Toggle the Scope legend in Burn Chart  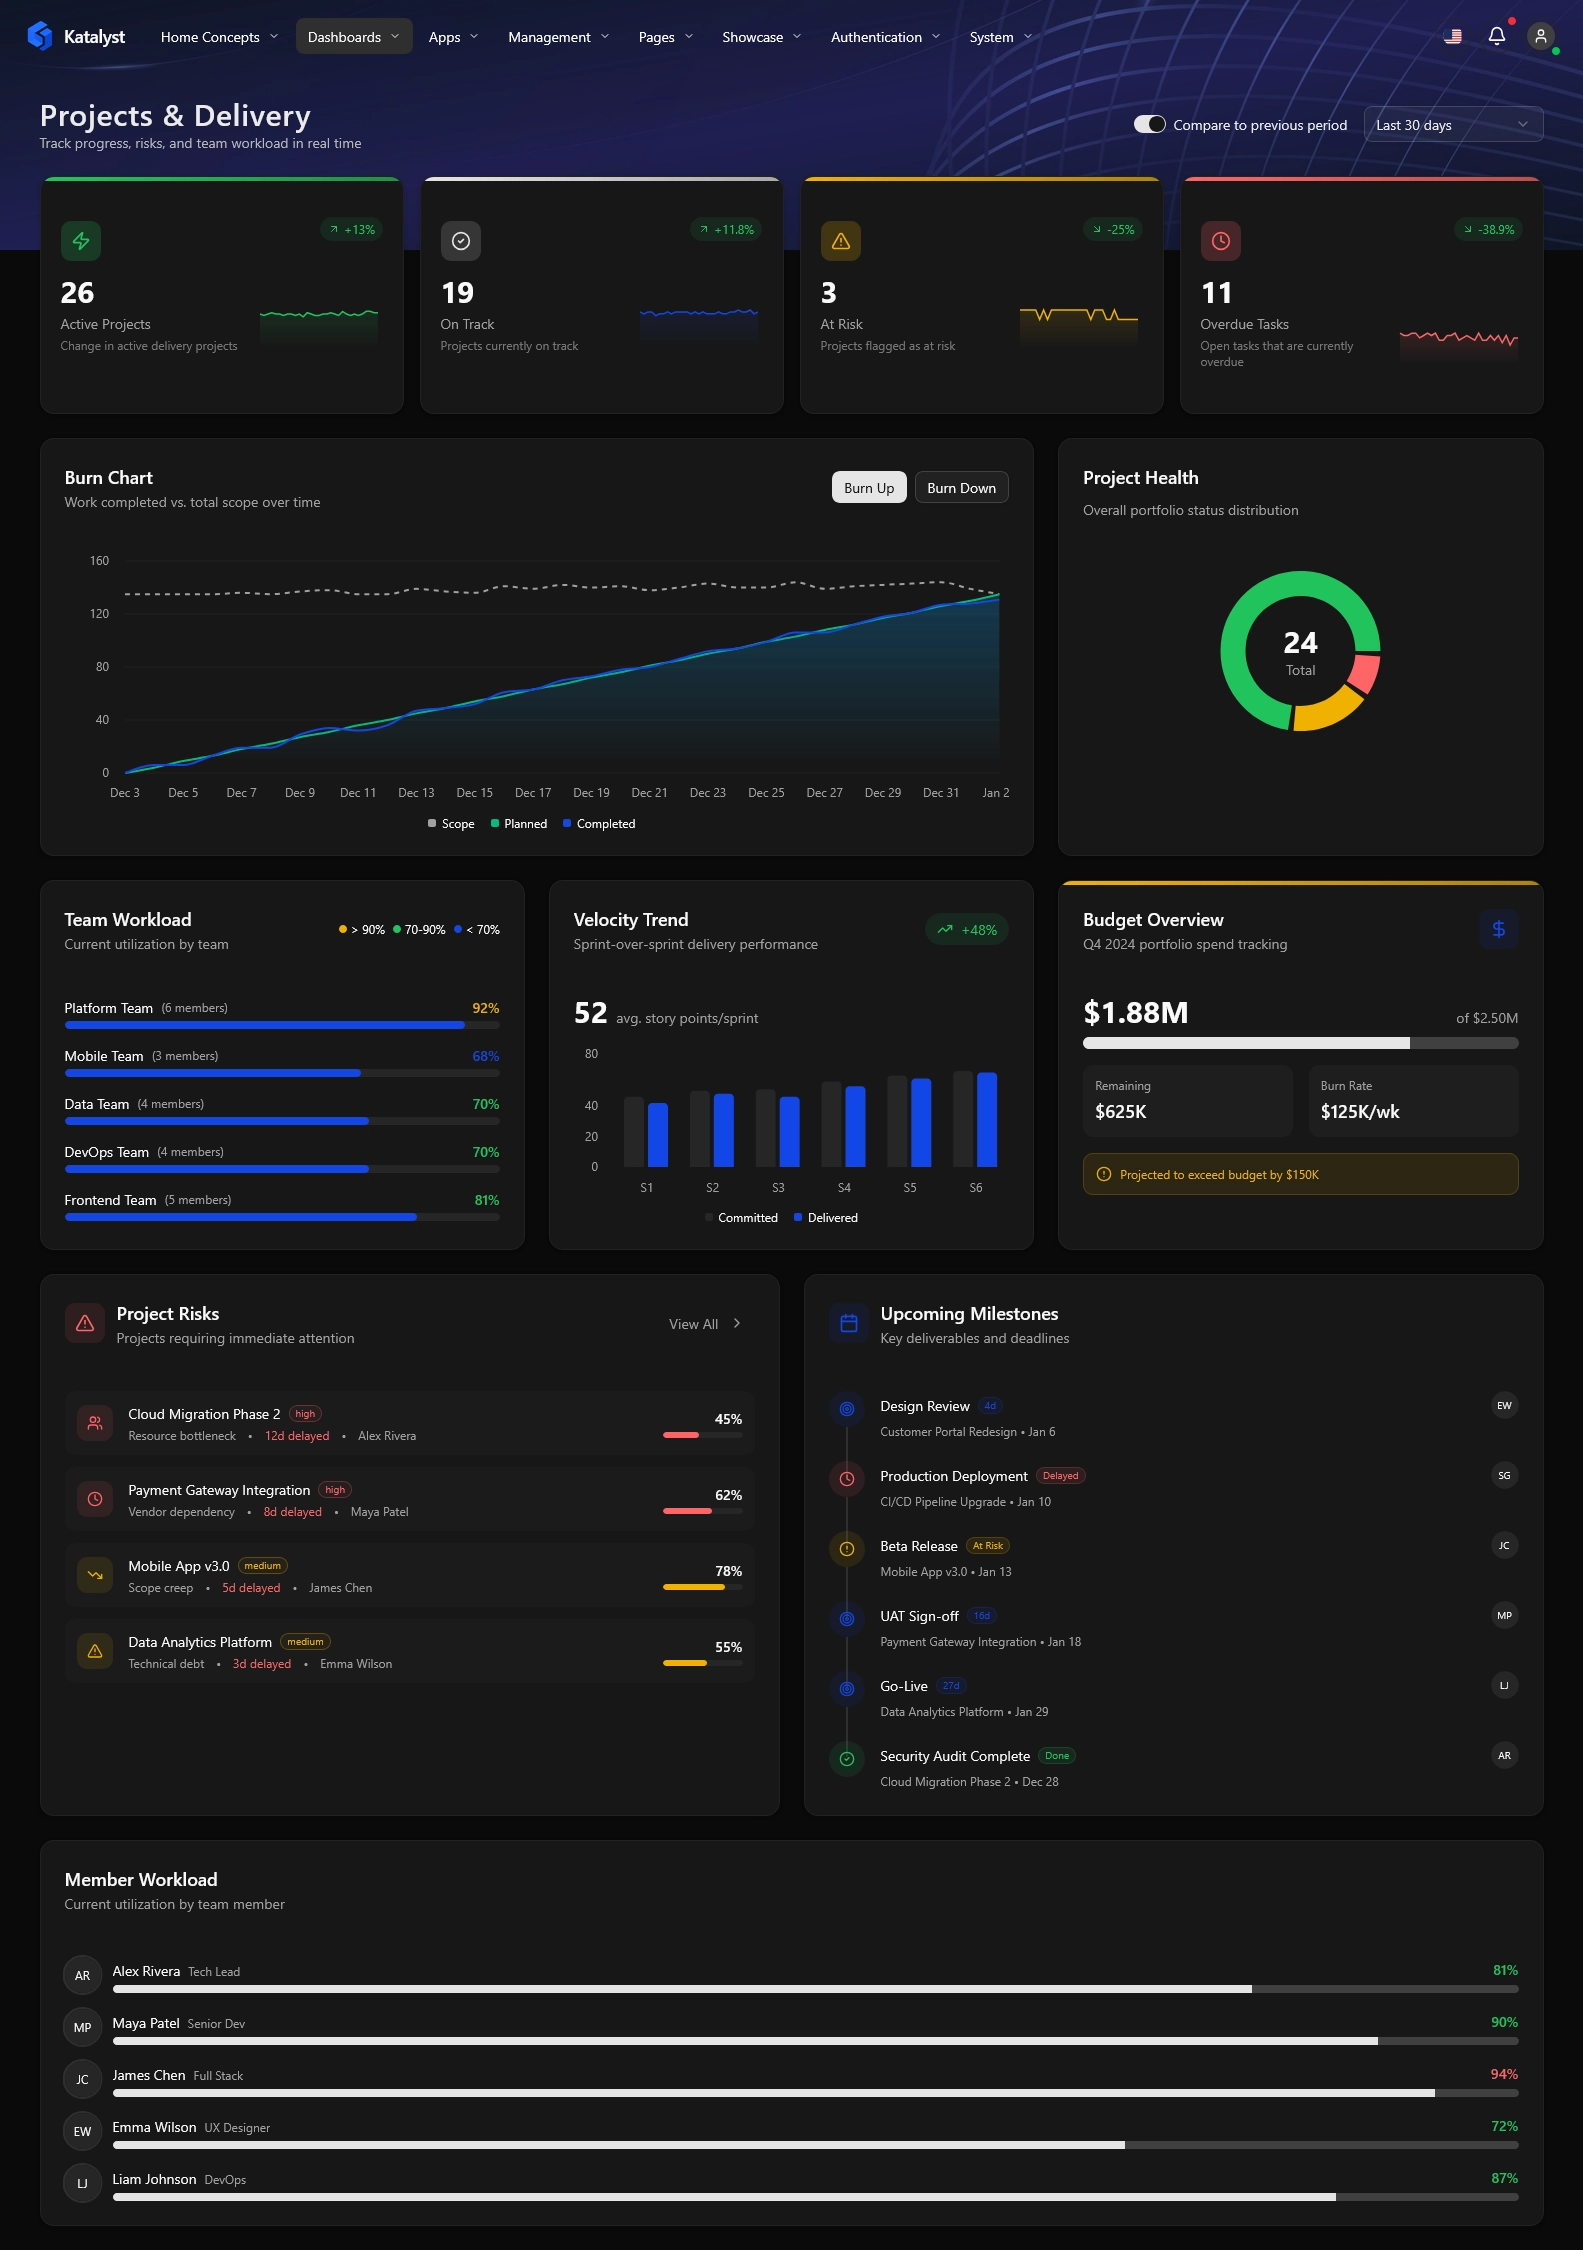pyautogui.click(x=451, y=824)
